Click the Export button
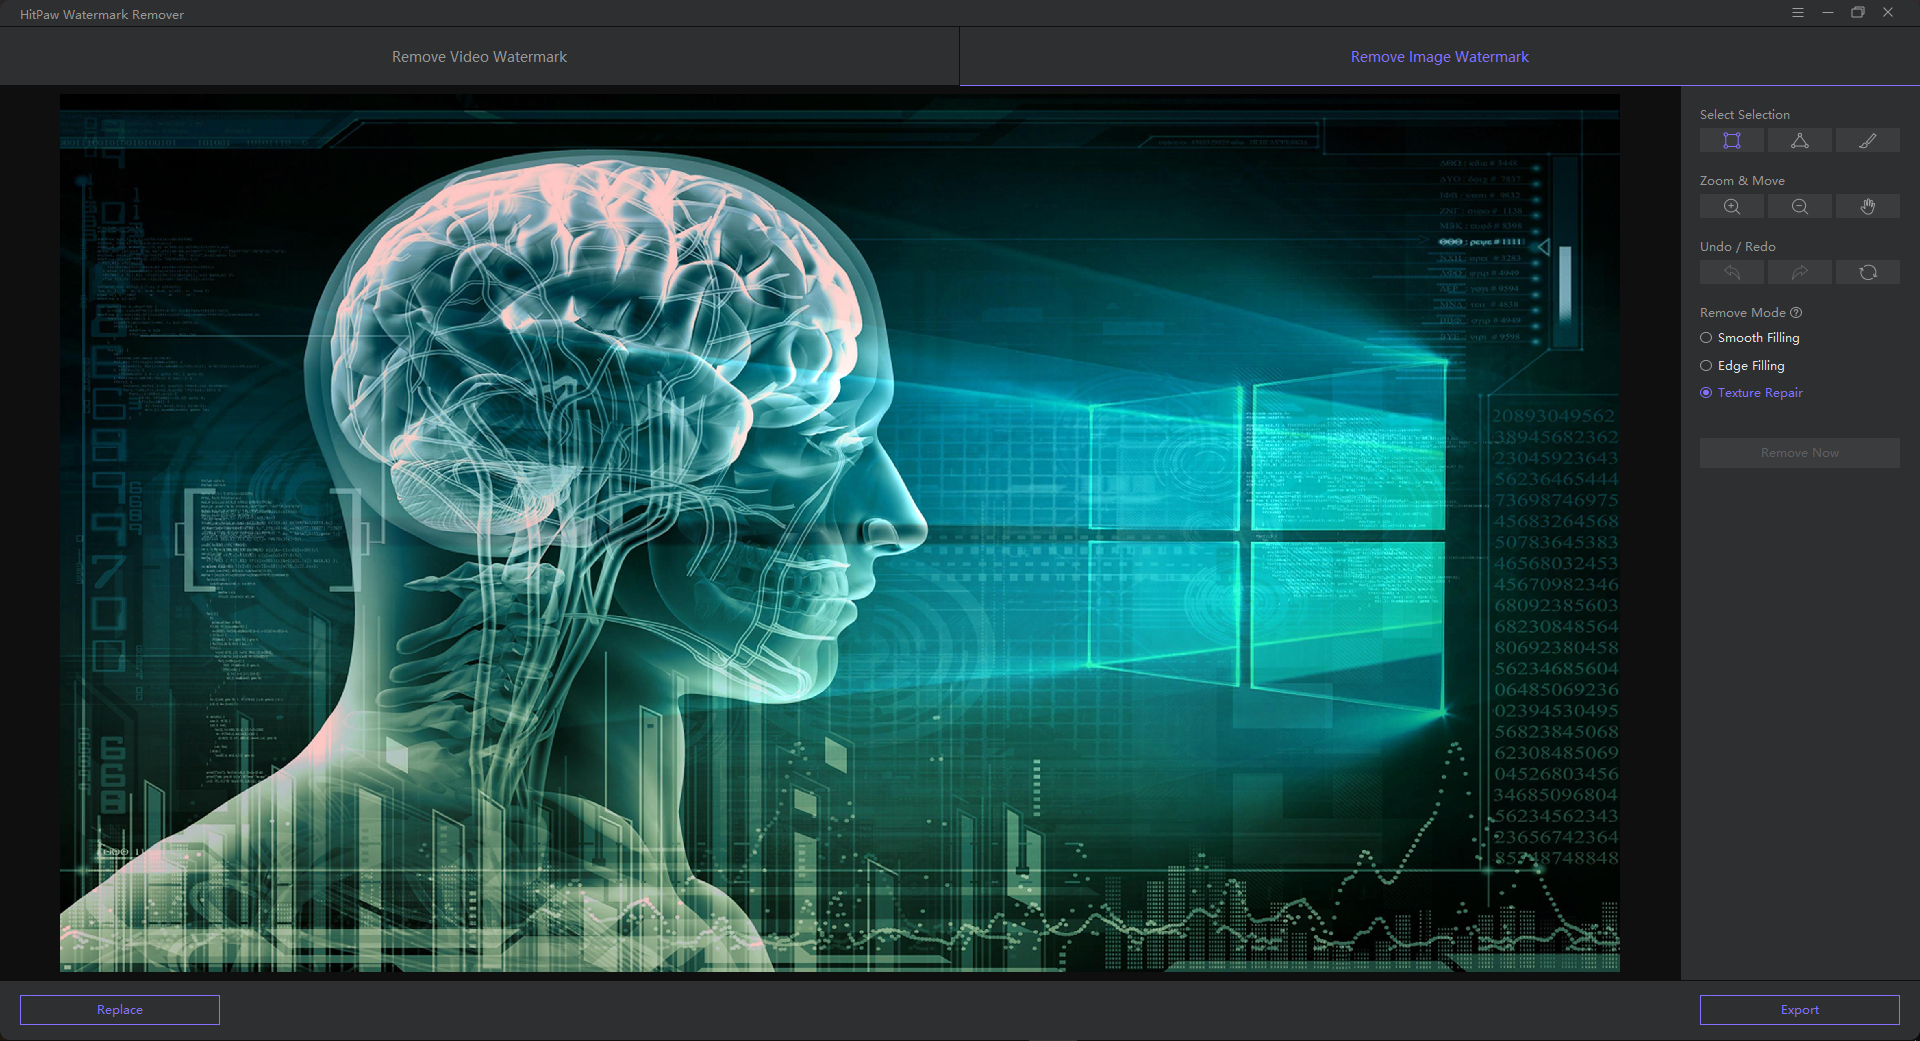 point(1800,1010)
